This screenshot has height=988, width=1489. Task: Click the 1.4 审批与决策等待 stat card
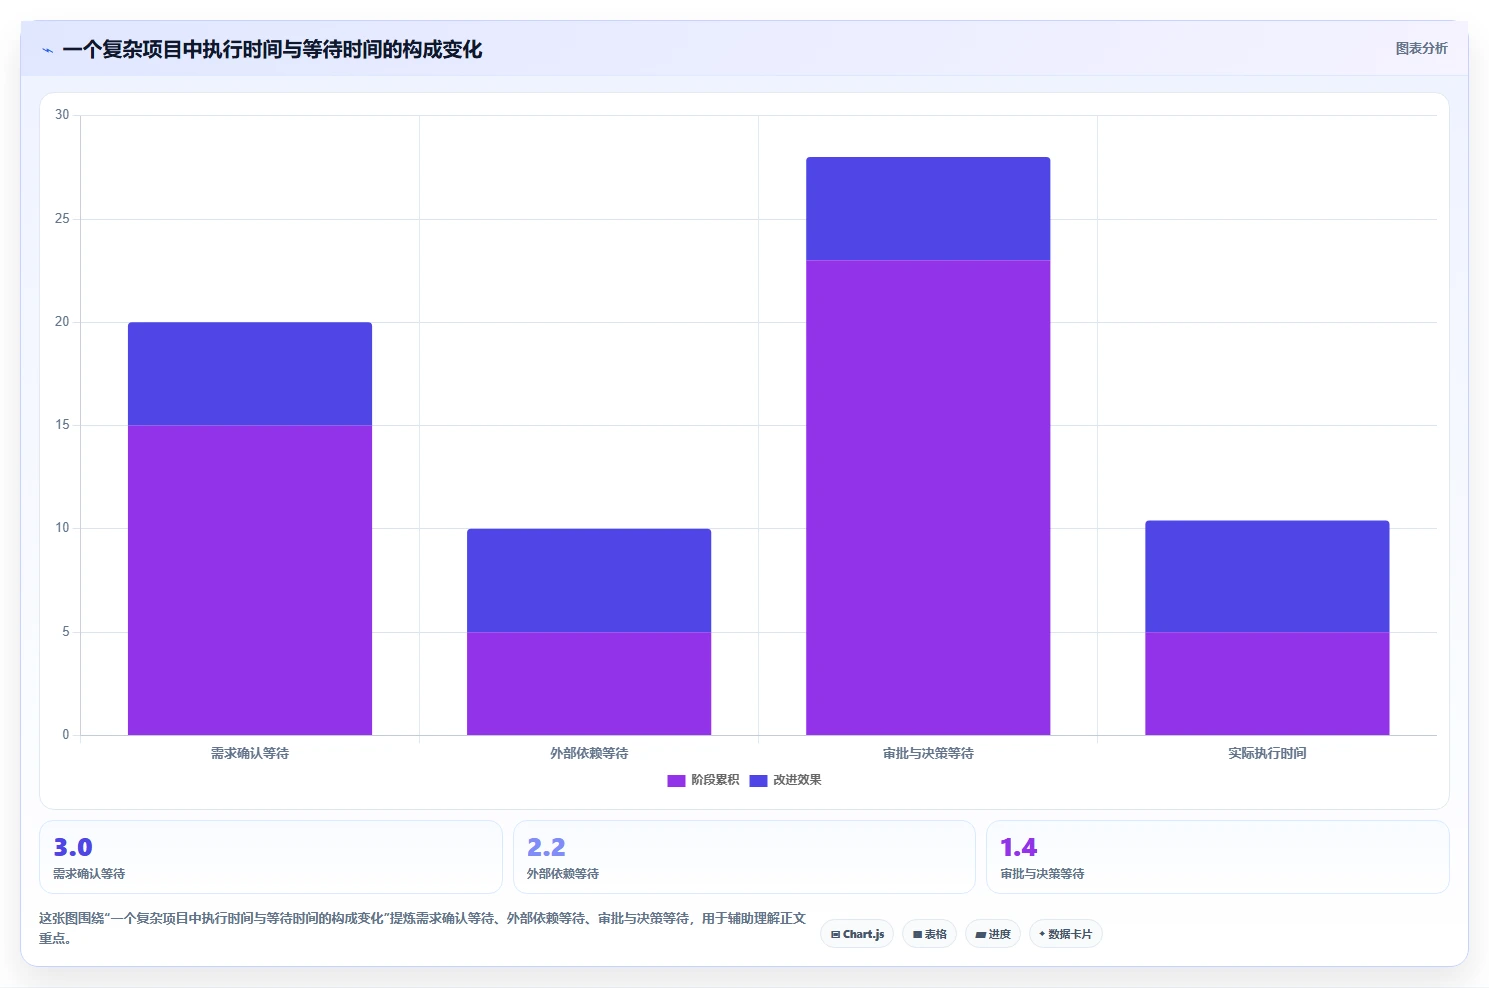[1217, 857]
